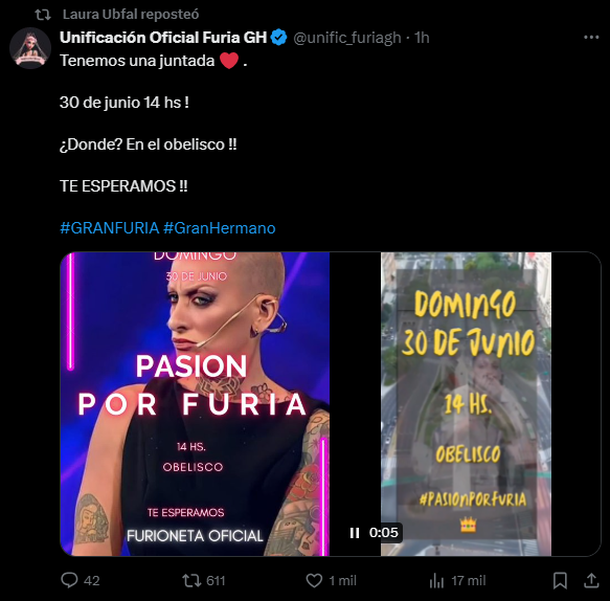
Task: Pause the video playback
Action: pos(354,533)
